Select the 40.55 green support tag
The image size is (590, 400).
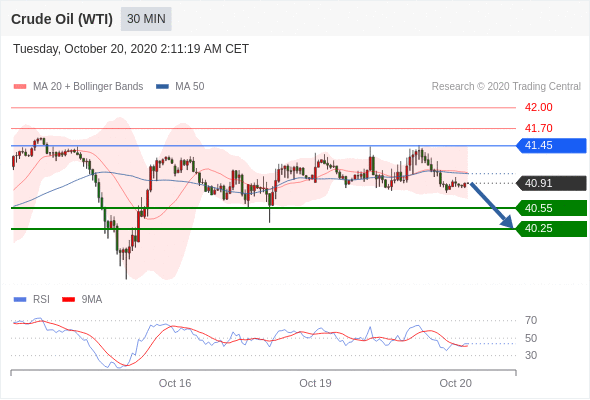[551, 208]
